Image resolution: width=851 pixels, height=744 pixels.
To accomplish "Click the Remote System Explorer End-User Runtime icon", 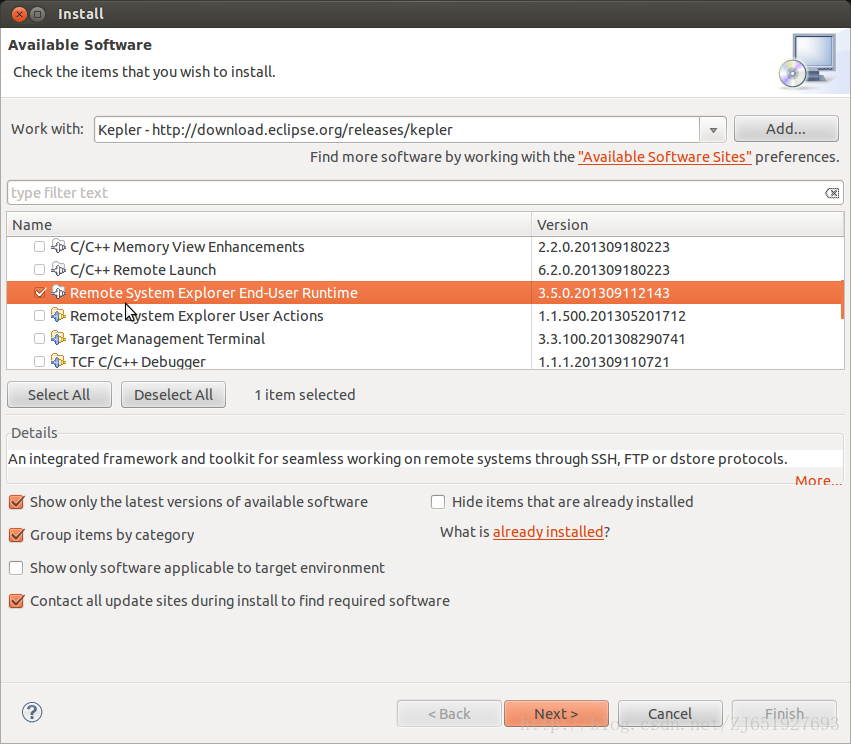I will [x=58, y=293].
